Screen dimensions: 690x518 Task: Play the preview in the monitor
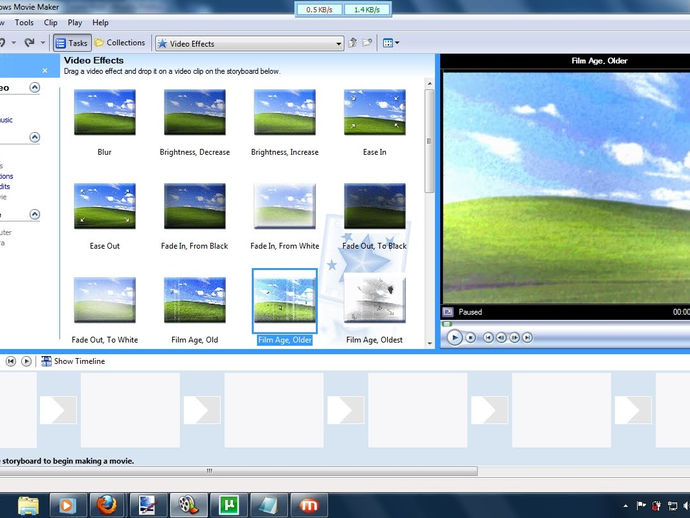tap(455, 338)
